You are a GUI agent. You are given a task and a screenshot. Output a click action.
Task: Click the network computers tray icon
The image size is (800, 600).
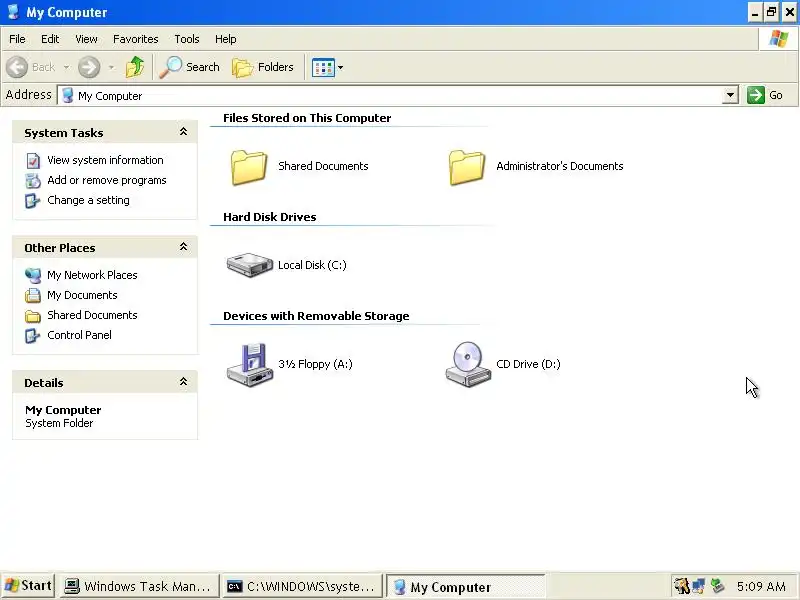click(698, 586)
